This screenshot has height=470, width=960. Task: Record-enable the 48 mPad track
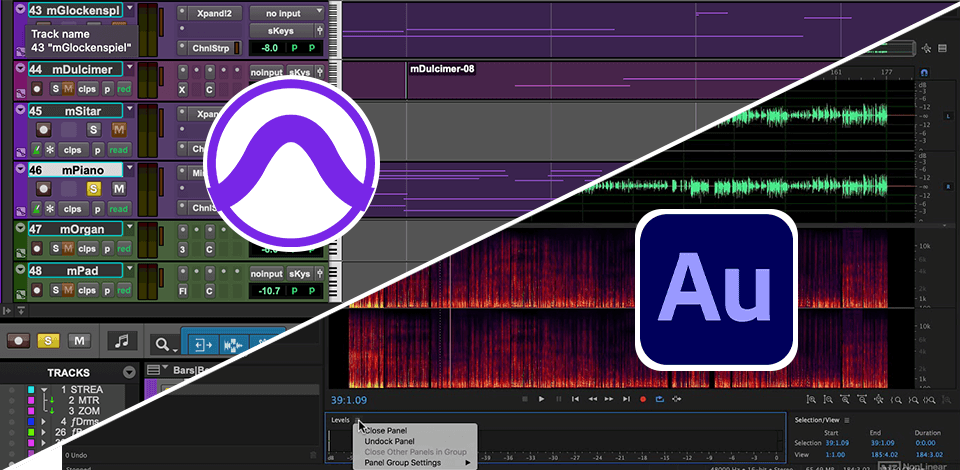[x=37, y=290]
